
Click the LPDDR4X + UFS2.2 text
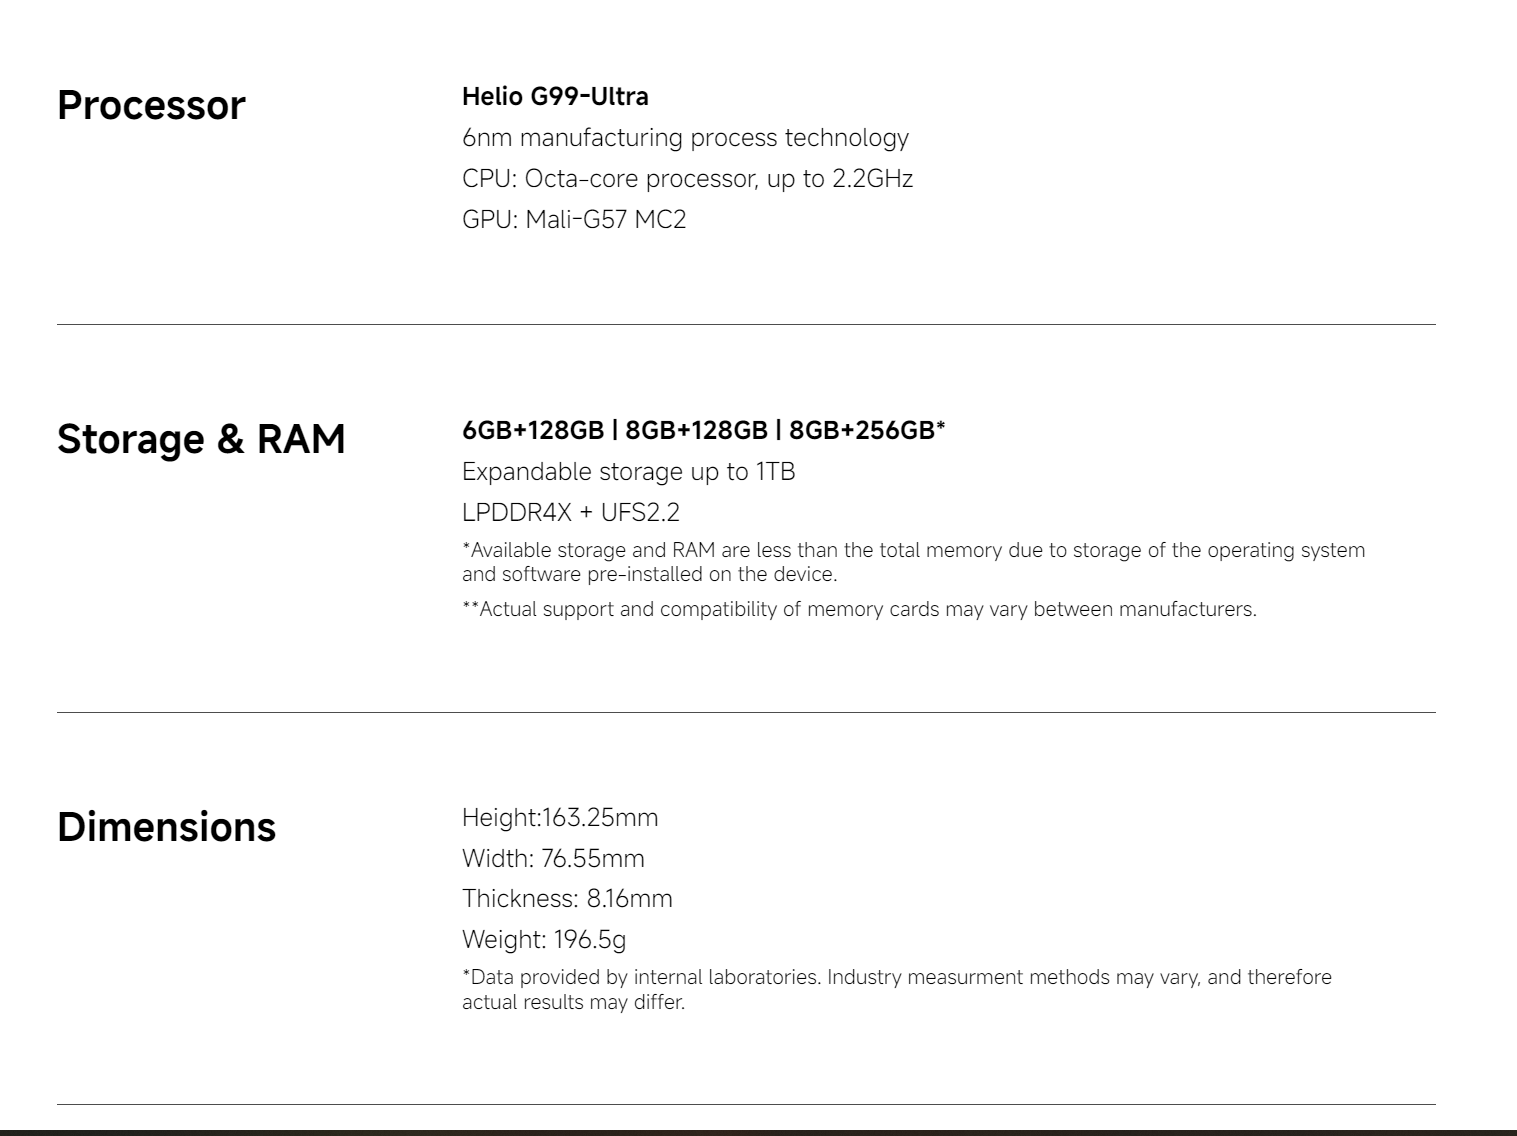[571, 513]
